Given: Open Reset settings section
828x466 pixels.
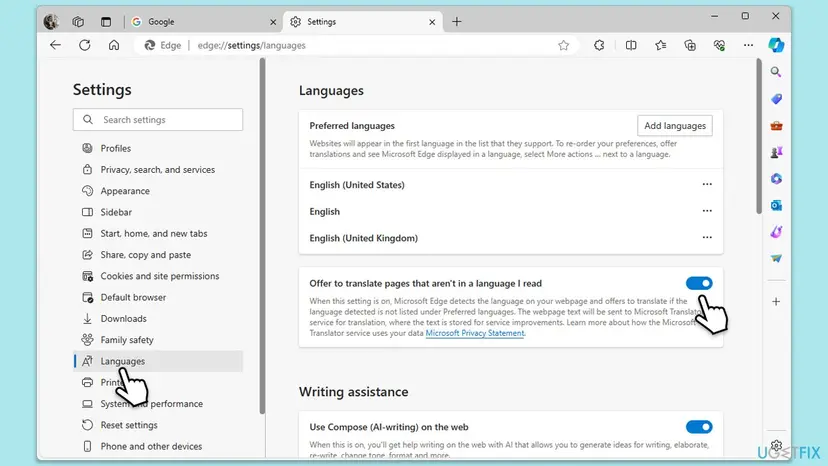Looking at the screenshot, I should coord(158,425).
